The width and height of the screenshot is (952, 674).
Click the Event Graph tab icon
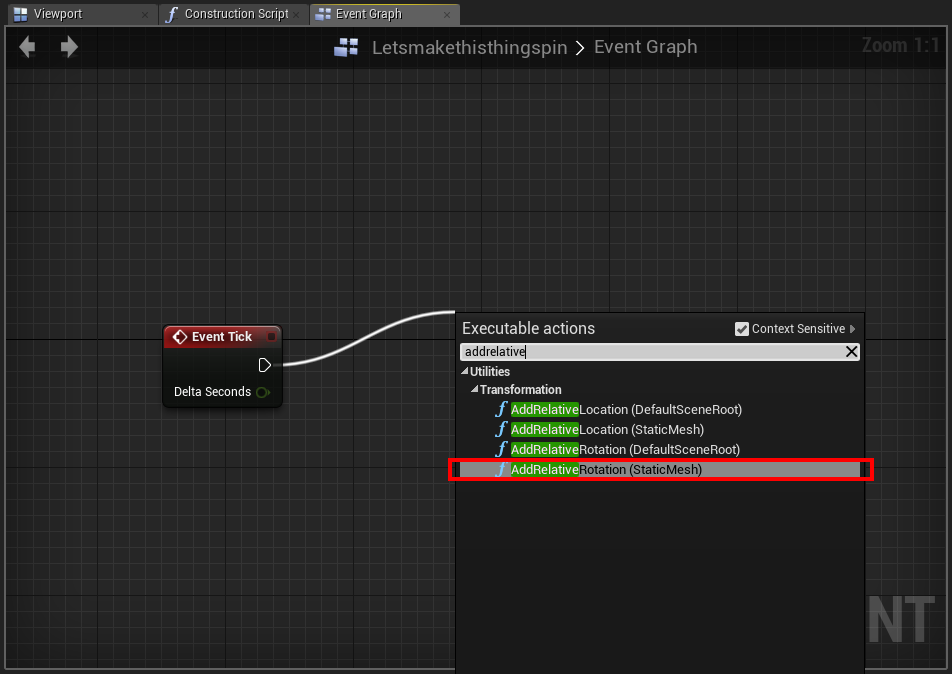323,14
